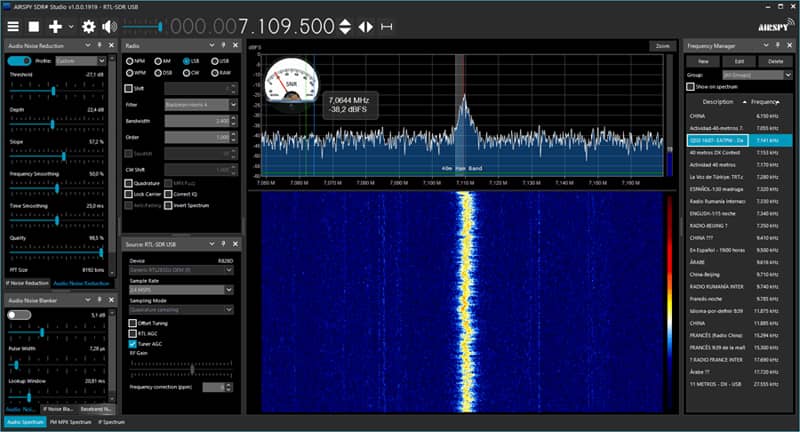Viewport: 800px width, 432px height.
Task: Uncheck the Tuner AGC checkbox
Action: point(133,344)
